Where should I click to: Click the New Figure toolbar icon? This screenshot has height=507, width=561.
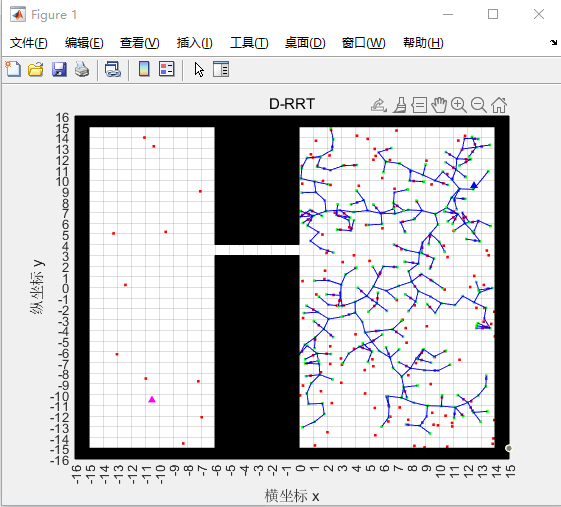point(13,69)
